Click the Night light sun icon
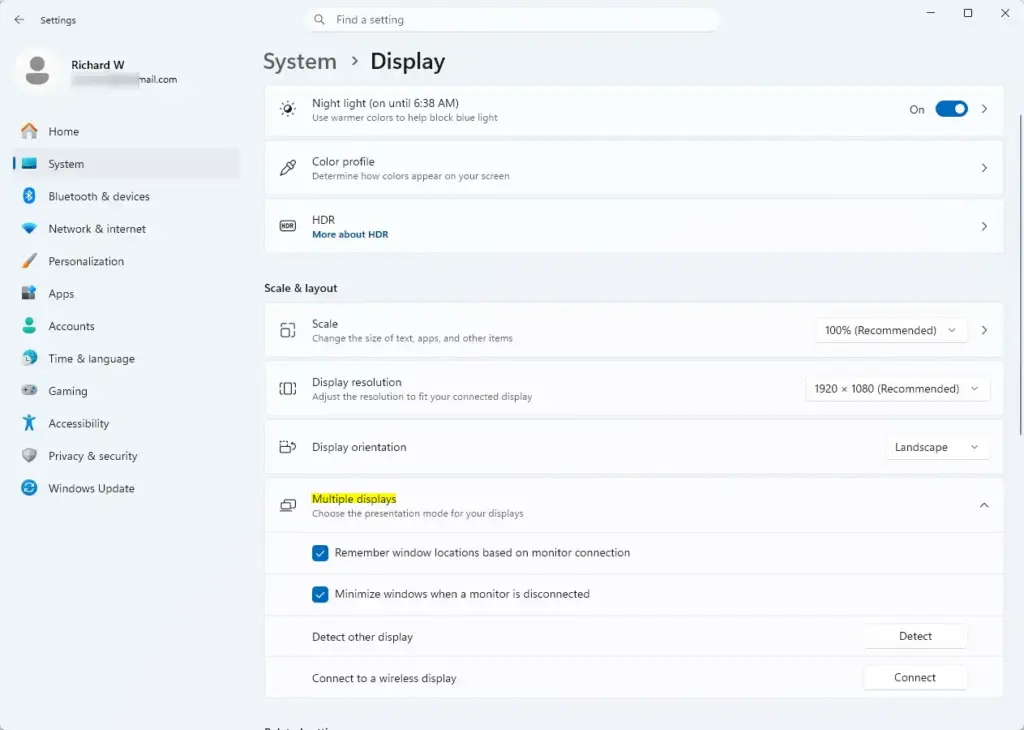The image size is (1024, 730). point(287,109)
